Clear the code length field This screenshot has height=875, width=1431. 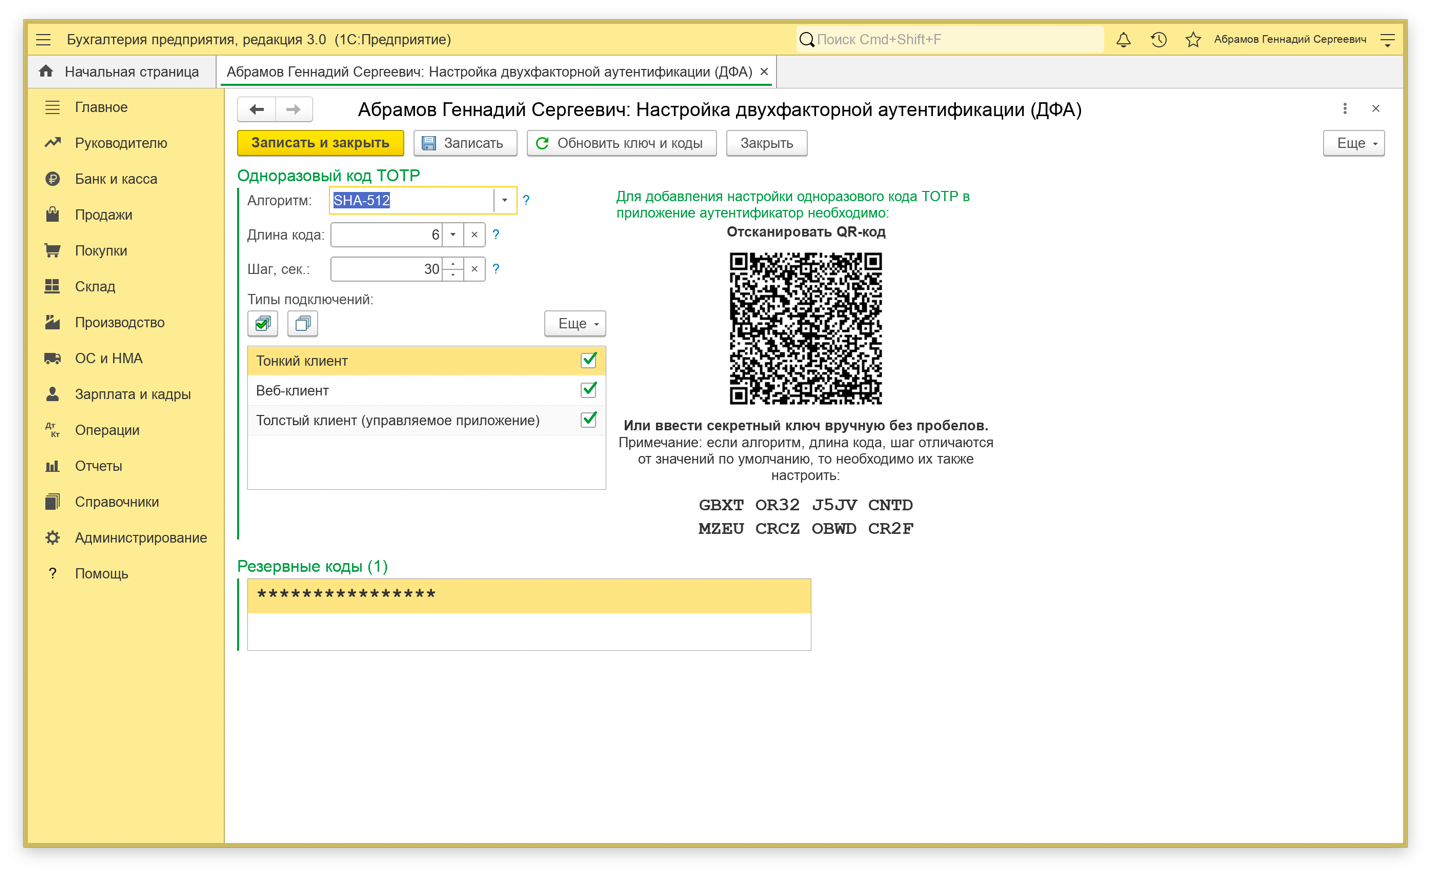(475, 235)
